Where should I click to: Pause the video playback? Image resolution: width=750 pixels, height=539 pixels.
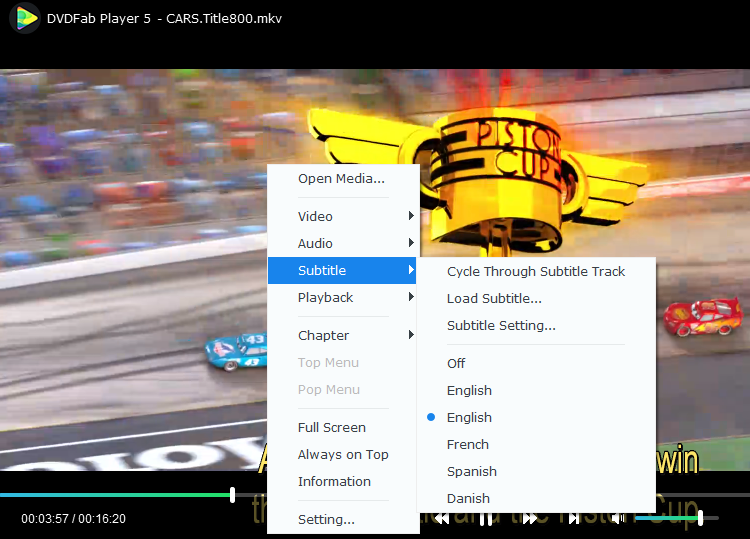point(485,518)
